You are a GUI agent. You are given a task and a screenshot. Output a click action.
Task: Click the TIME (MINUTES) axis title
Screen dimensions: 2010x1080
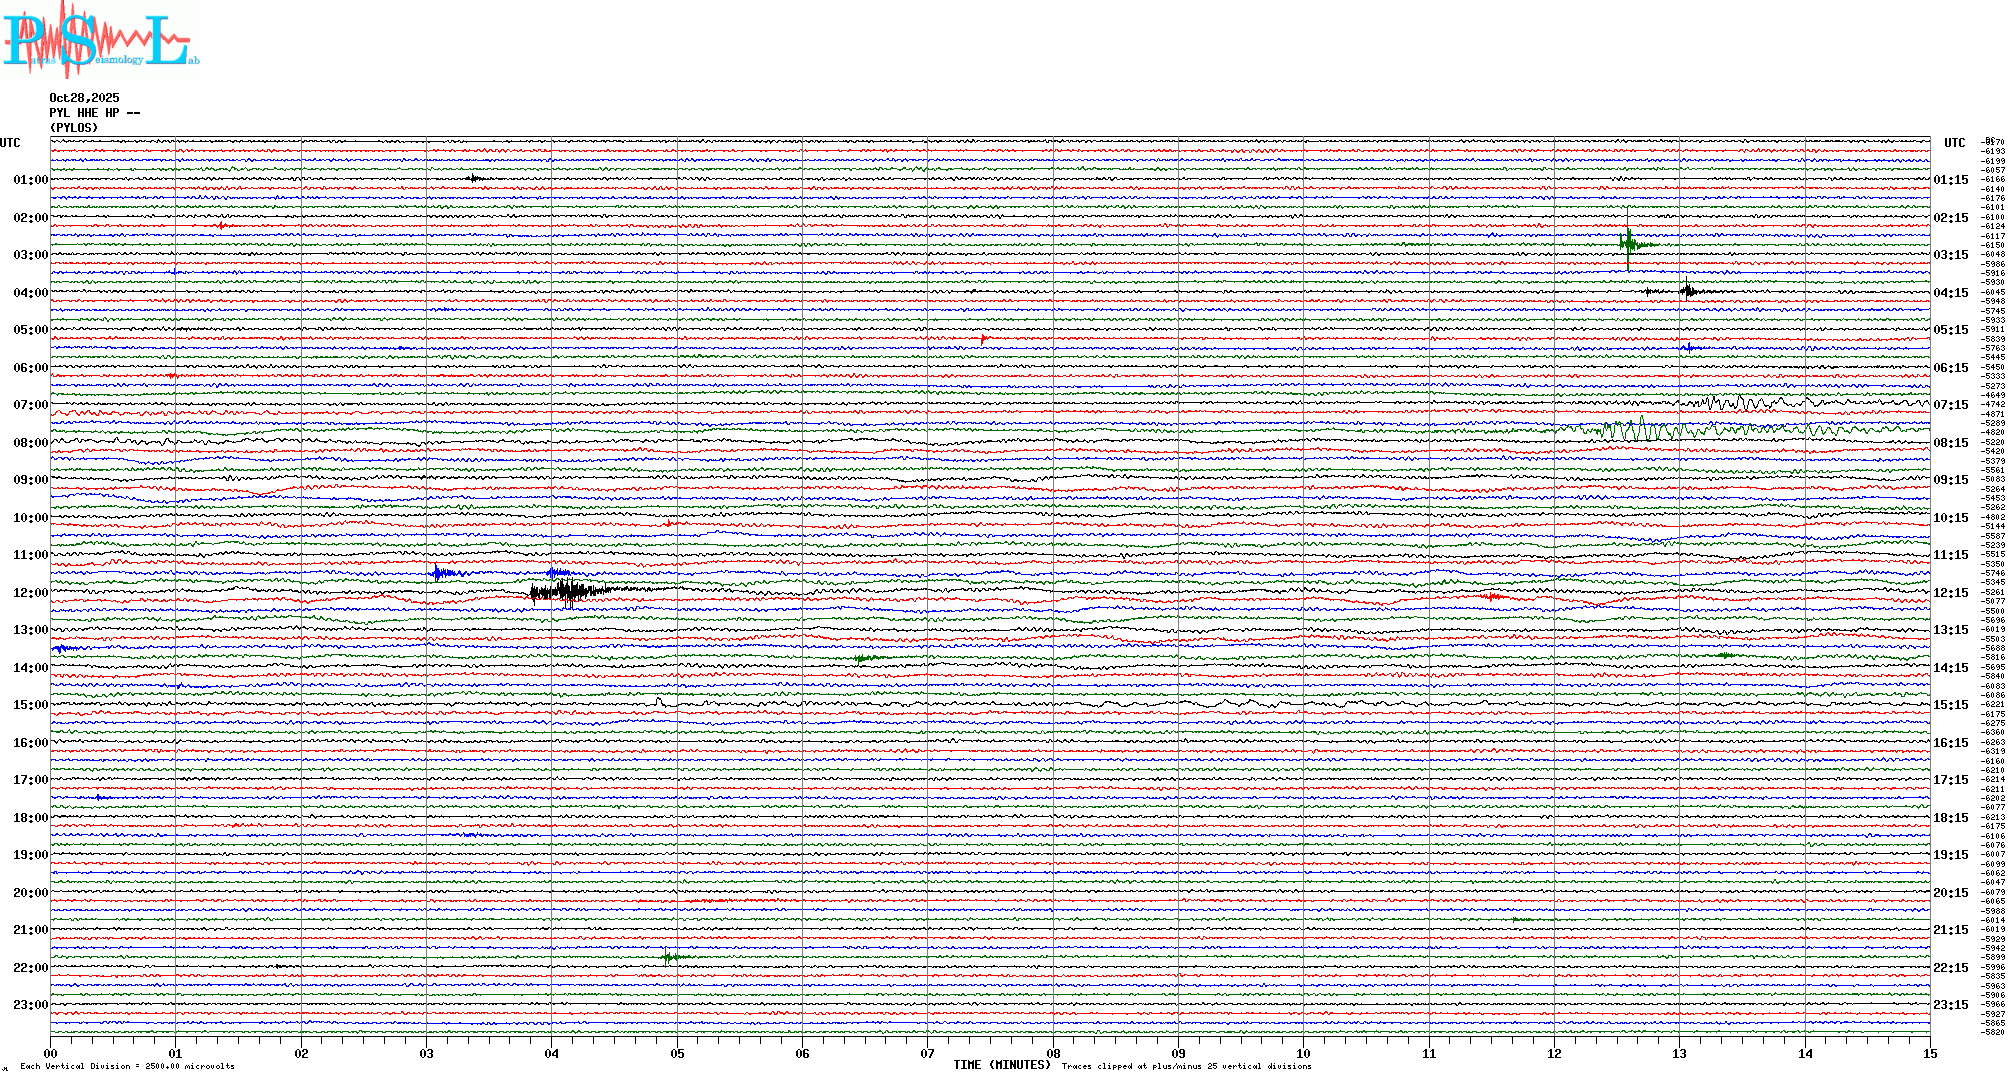click(1002, 1065)
